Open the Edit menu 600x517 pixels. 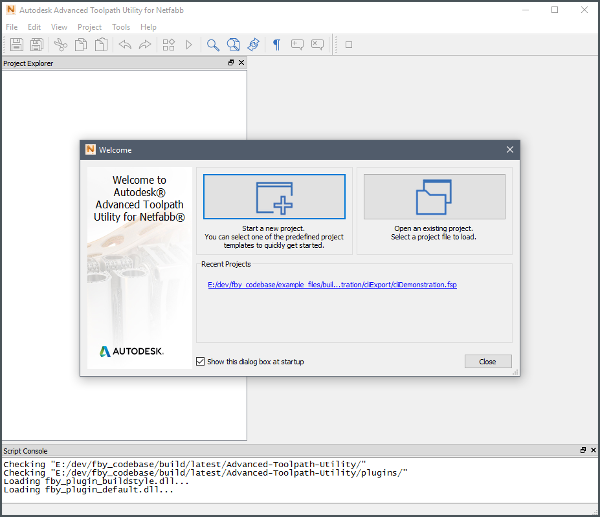[x=34, y=27]
